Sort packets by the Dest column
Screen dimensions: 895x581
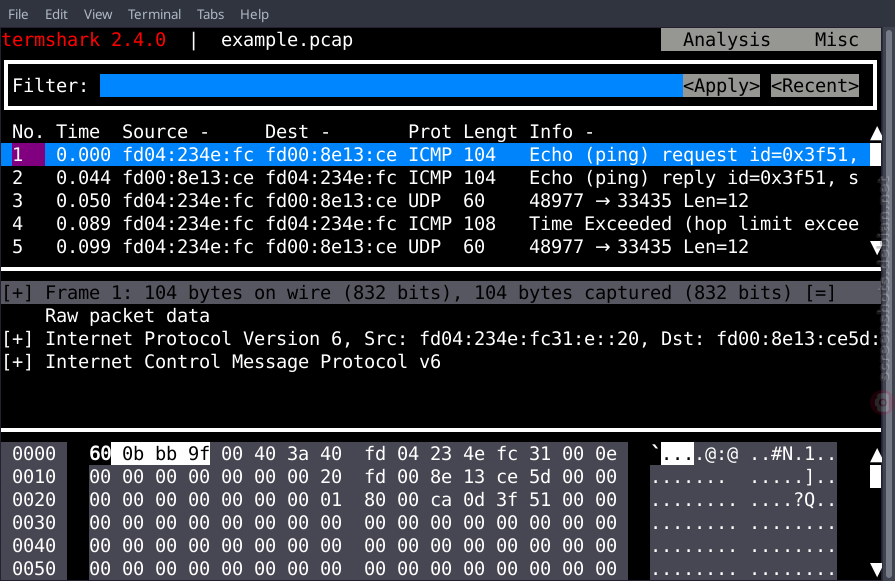pyautogui.click(x=297, y=132)
